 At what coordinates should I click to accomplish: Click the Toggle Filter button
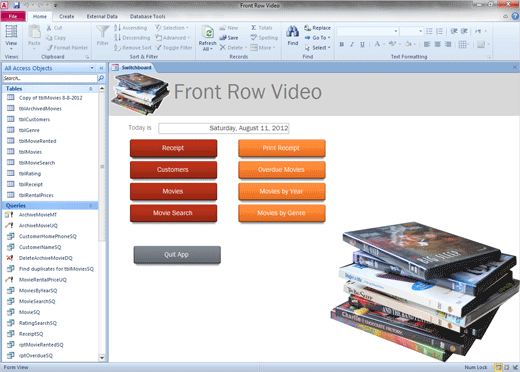(174, 48)
